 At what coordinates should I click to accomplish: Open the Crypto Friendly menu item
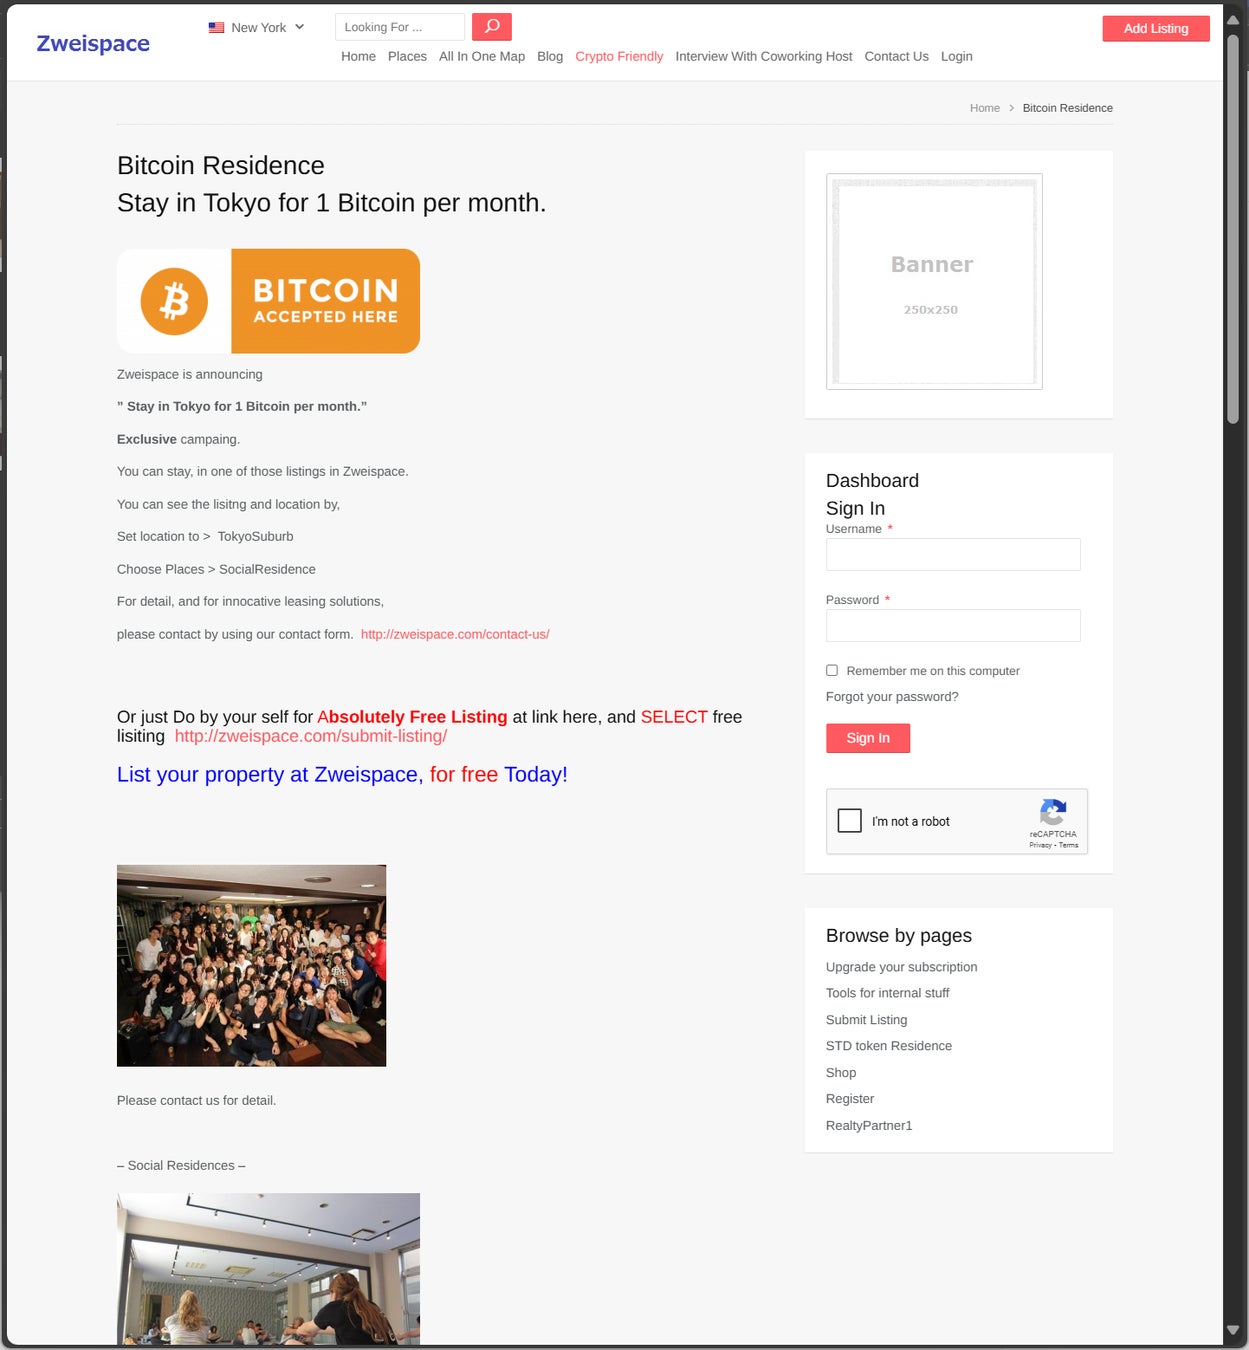coord(619,56)
